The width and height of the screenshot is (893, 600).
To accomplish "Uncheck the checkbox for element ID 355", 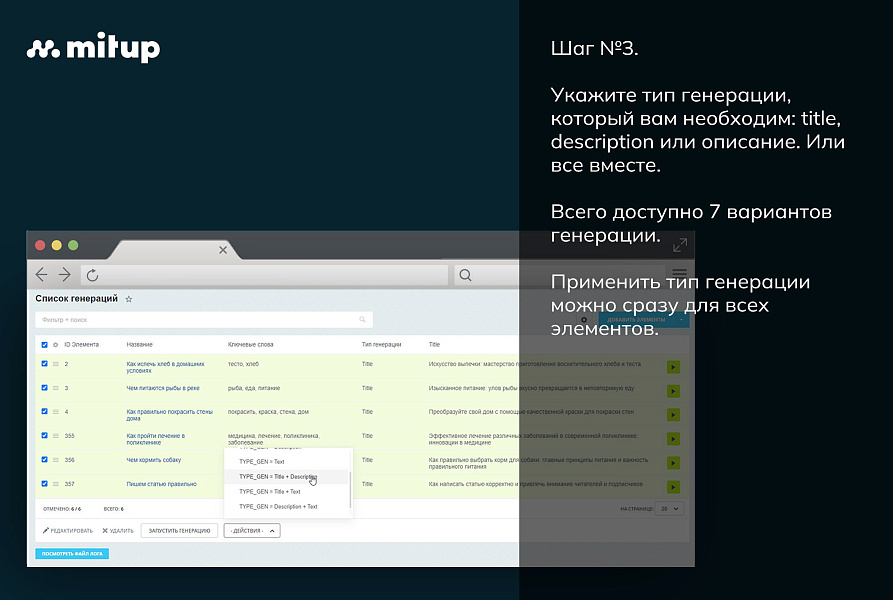I will (44, 435).
